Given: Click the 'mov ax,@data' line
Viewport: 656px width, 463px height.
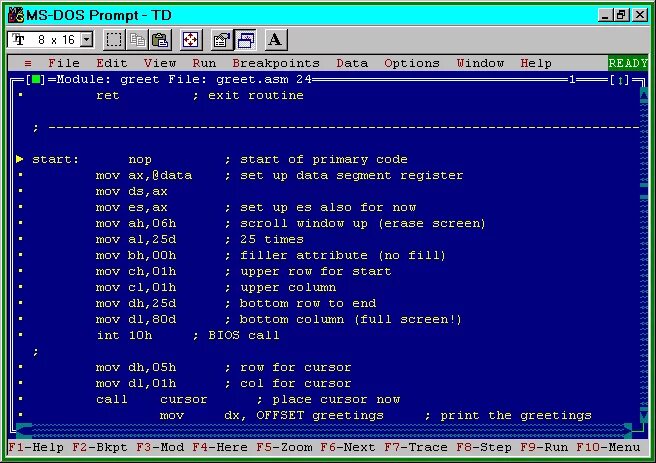Looking at the screenshot, I should (279, 175).
